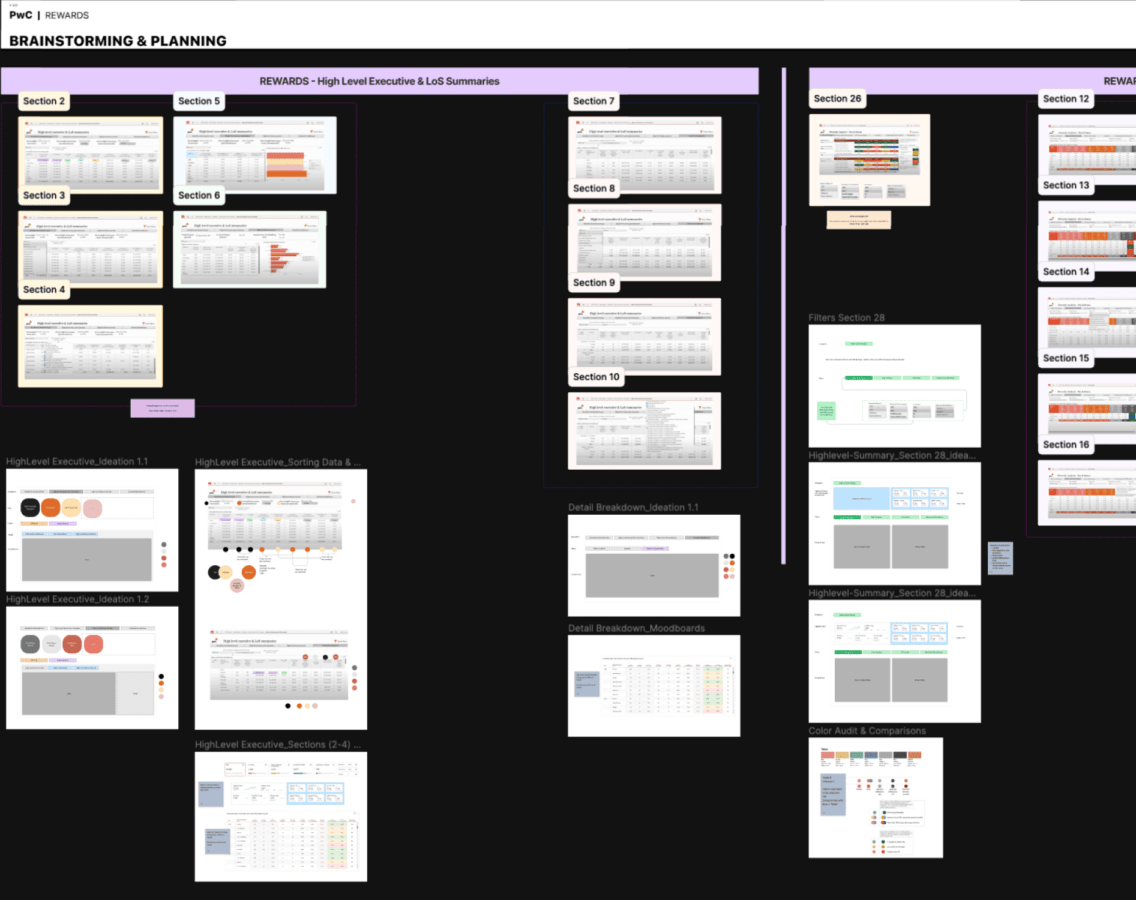This screenshot has height=900, width=1136.
Task: Click the PwC logo in the header
Action: 20,16
